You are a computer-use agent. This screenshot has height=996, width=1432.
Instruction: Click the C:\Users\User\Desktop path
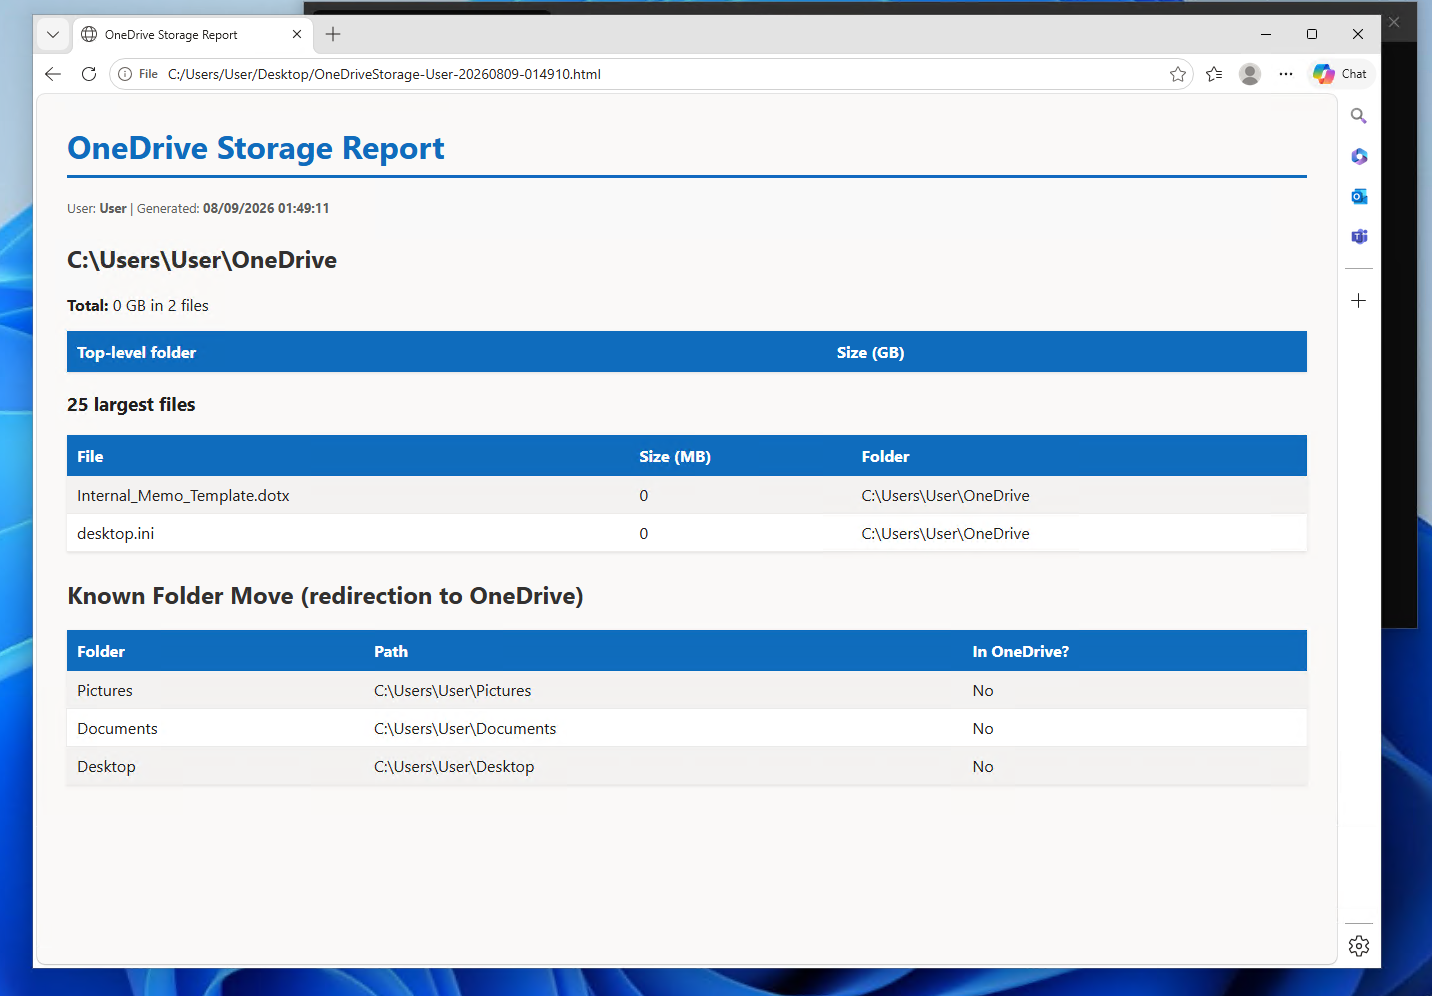point(454,767)
